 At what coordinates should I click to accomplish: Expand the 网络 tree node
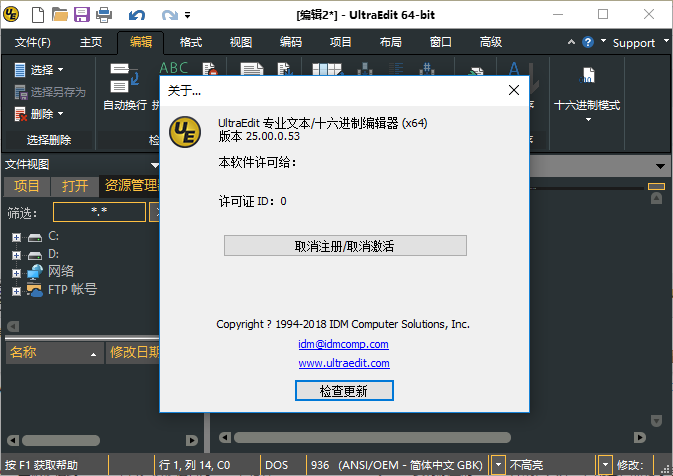[16, 273]
